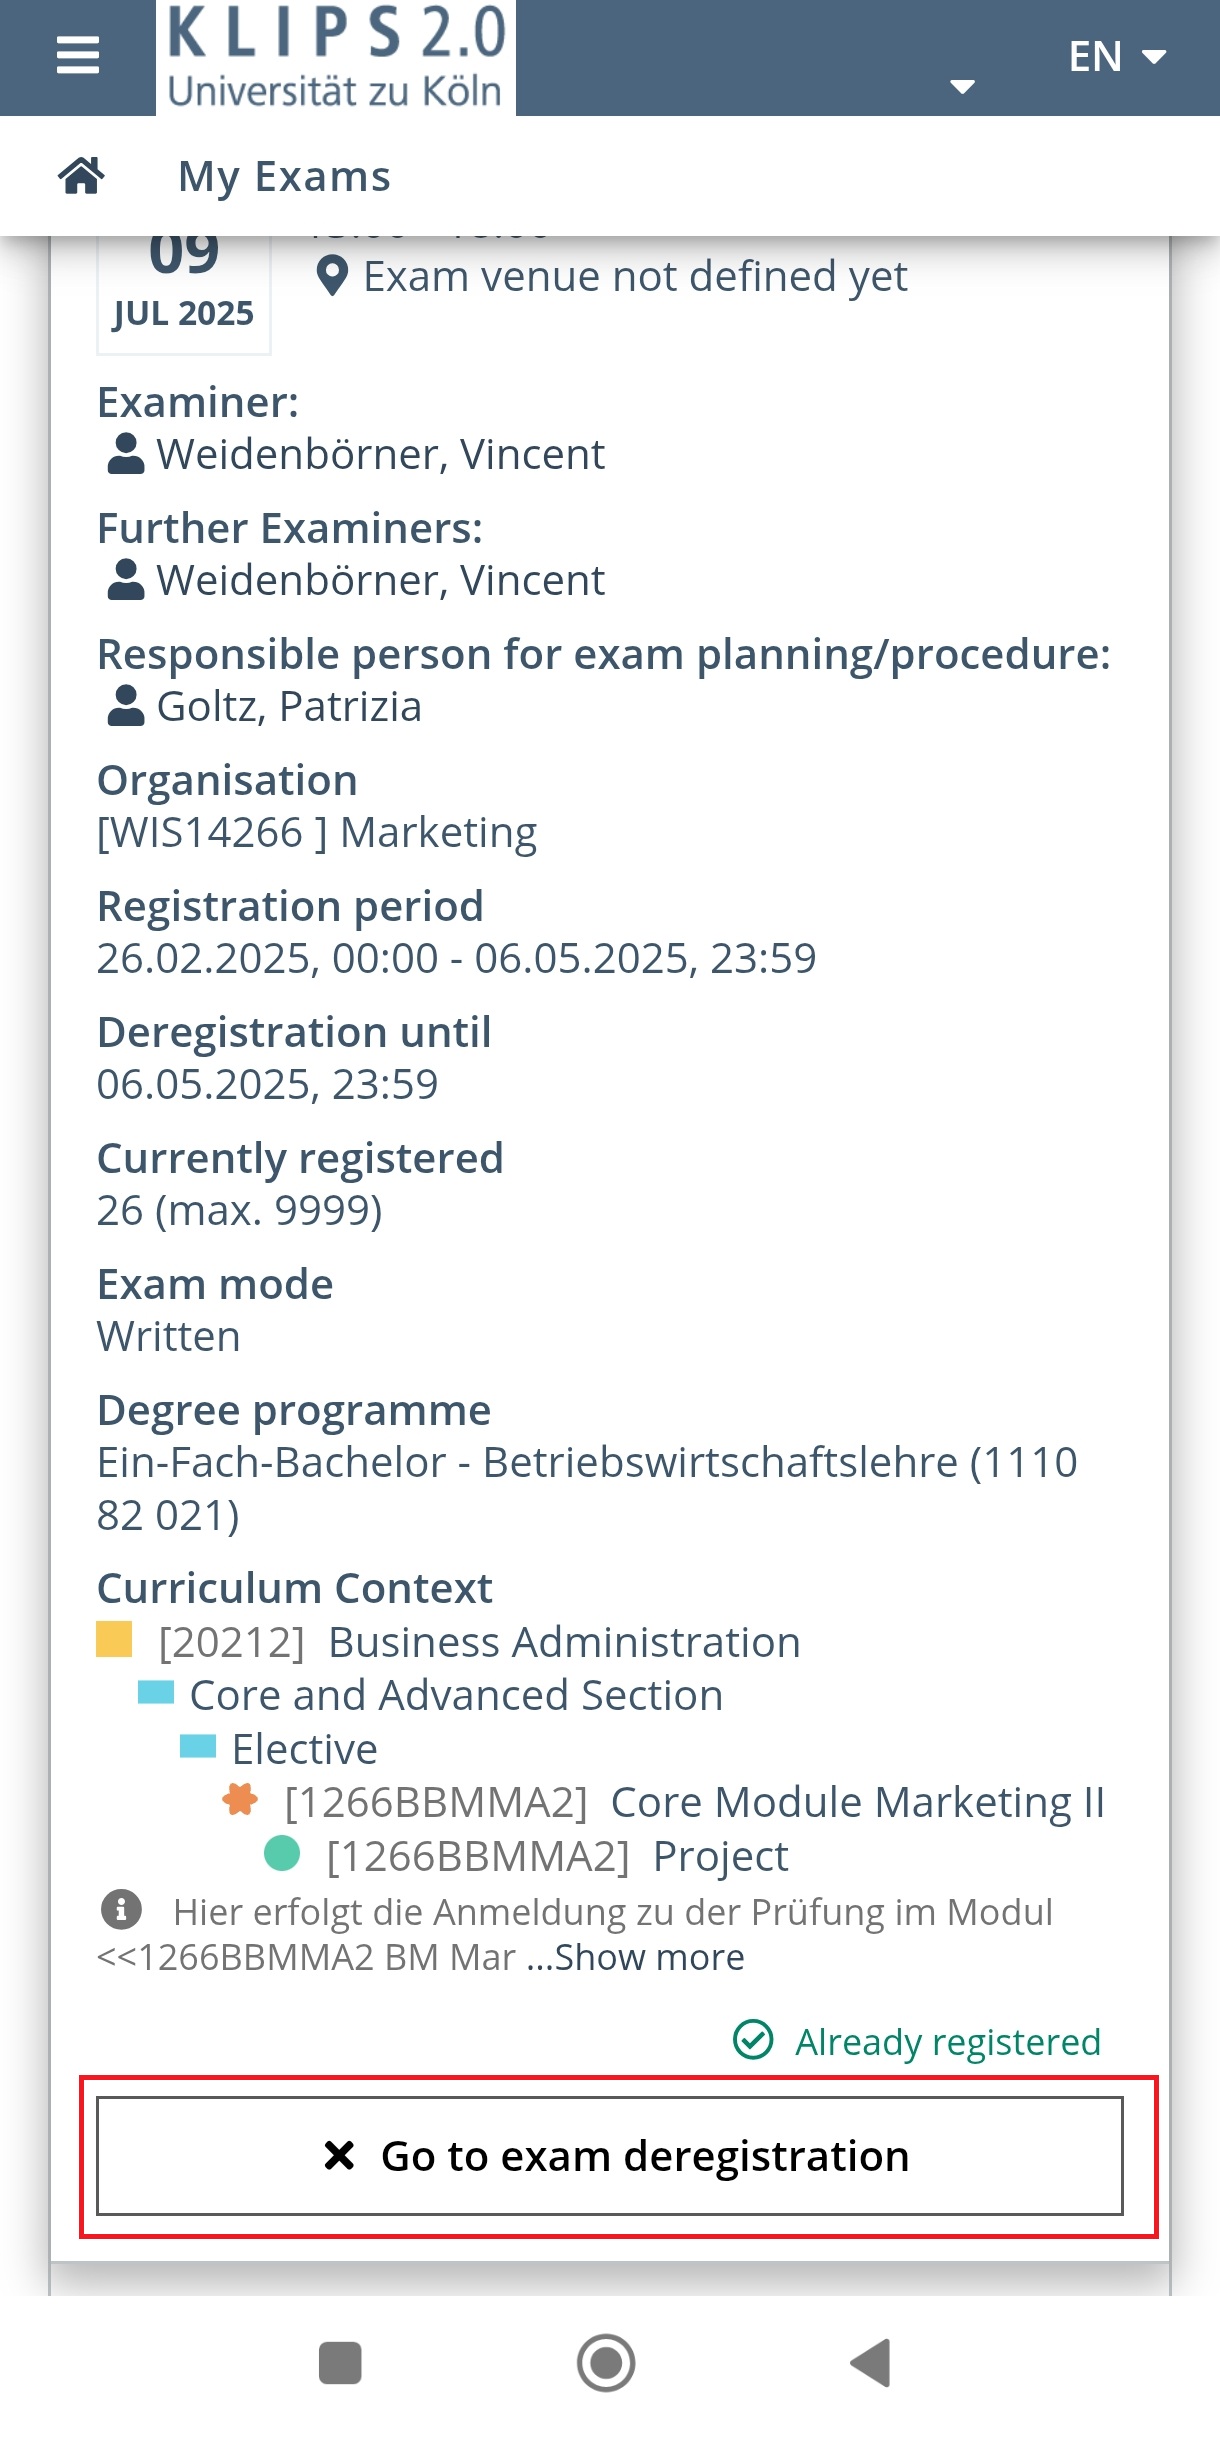1220x2438 pixels.
Task: Click person icon beside Goltz, Patrizia
Action: pos(126,706)
